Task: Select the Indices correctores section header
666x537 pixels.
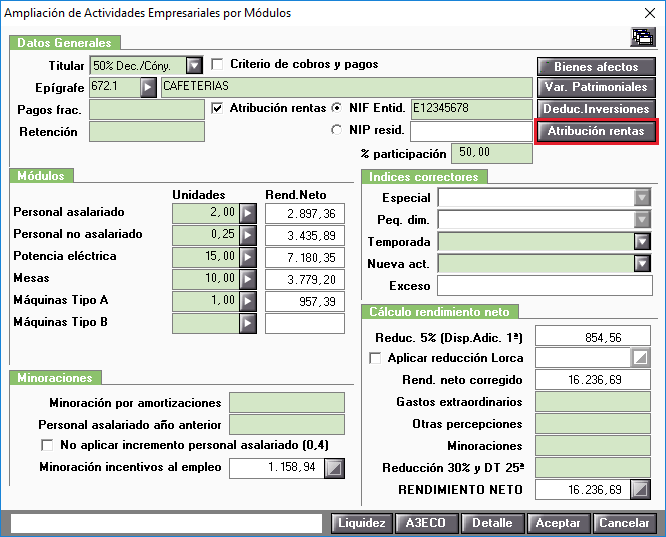Action: click(424, 177)
